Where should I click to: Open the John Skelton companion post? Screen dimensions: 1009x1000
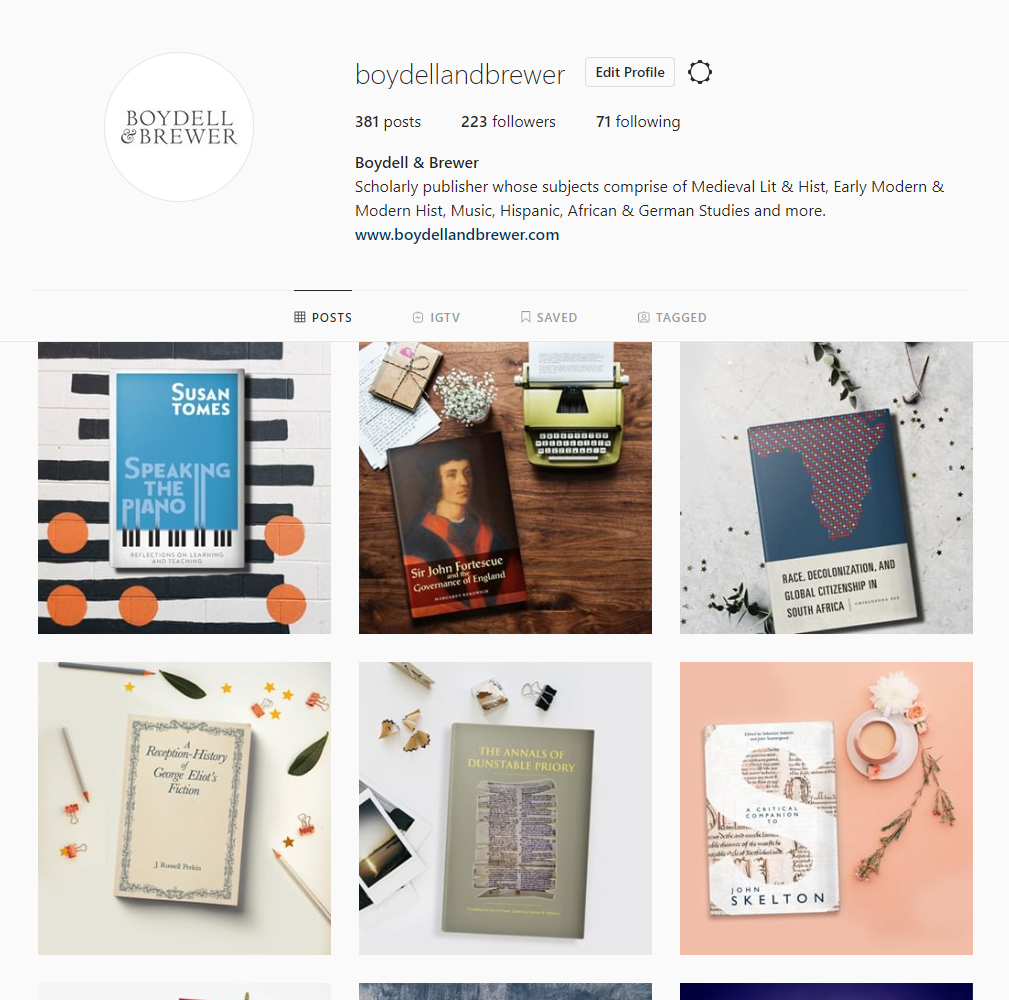826,808
